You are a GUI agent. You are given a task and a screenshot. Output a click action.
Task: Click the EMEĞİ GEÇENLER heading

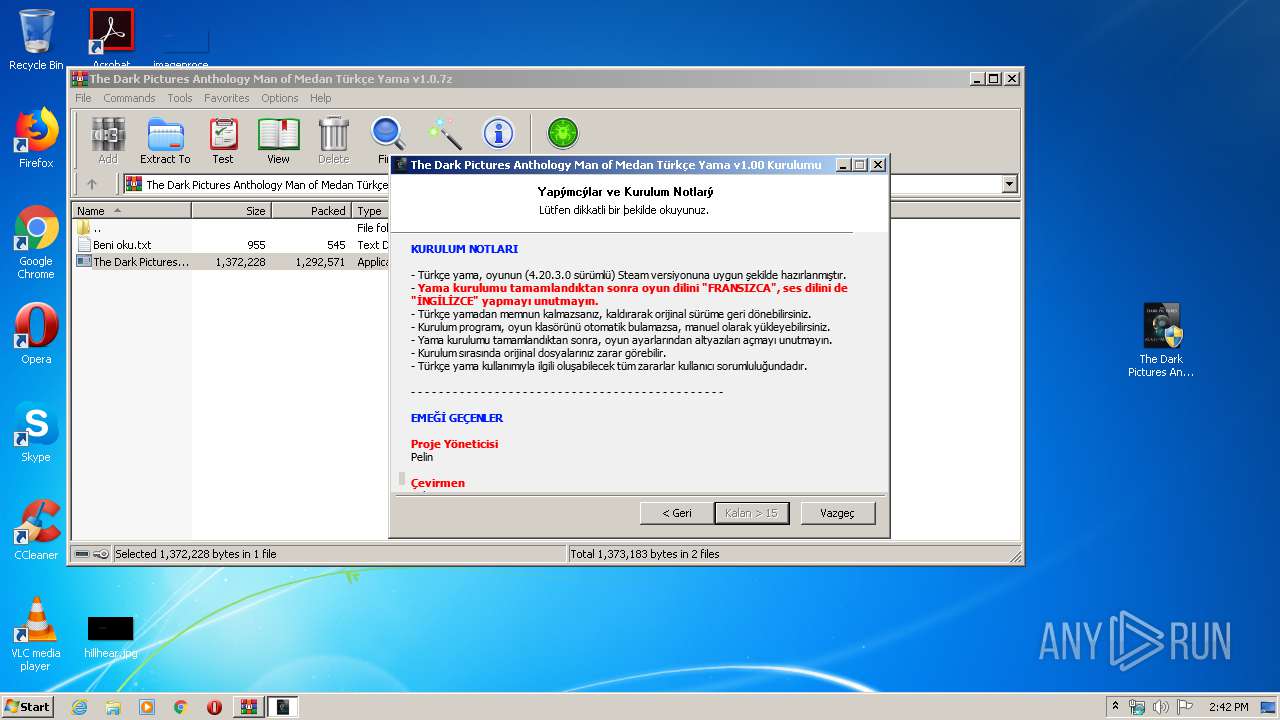pos(457,418)
